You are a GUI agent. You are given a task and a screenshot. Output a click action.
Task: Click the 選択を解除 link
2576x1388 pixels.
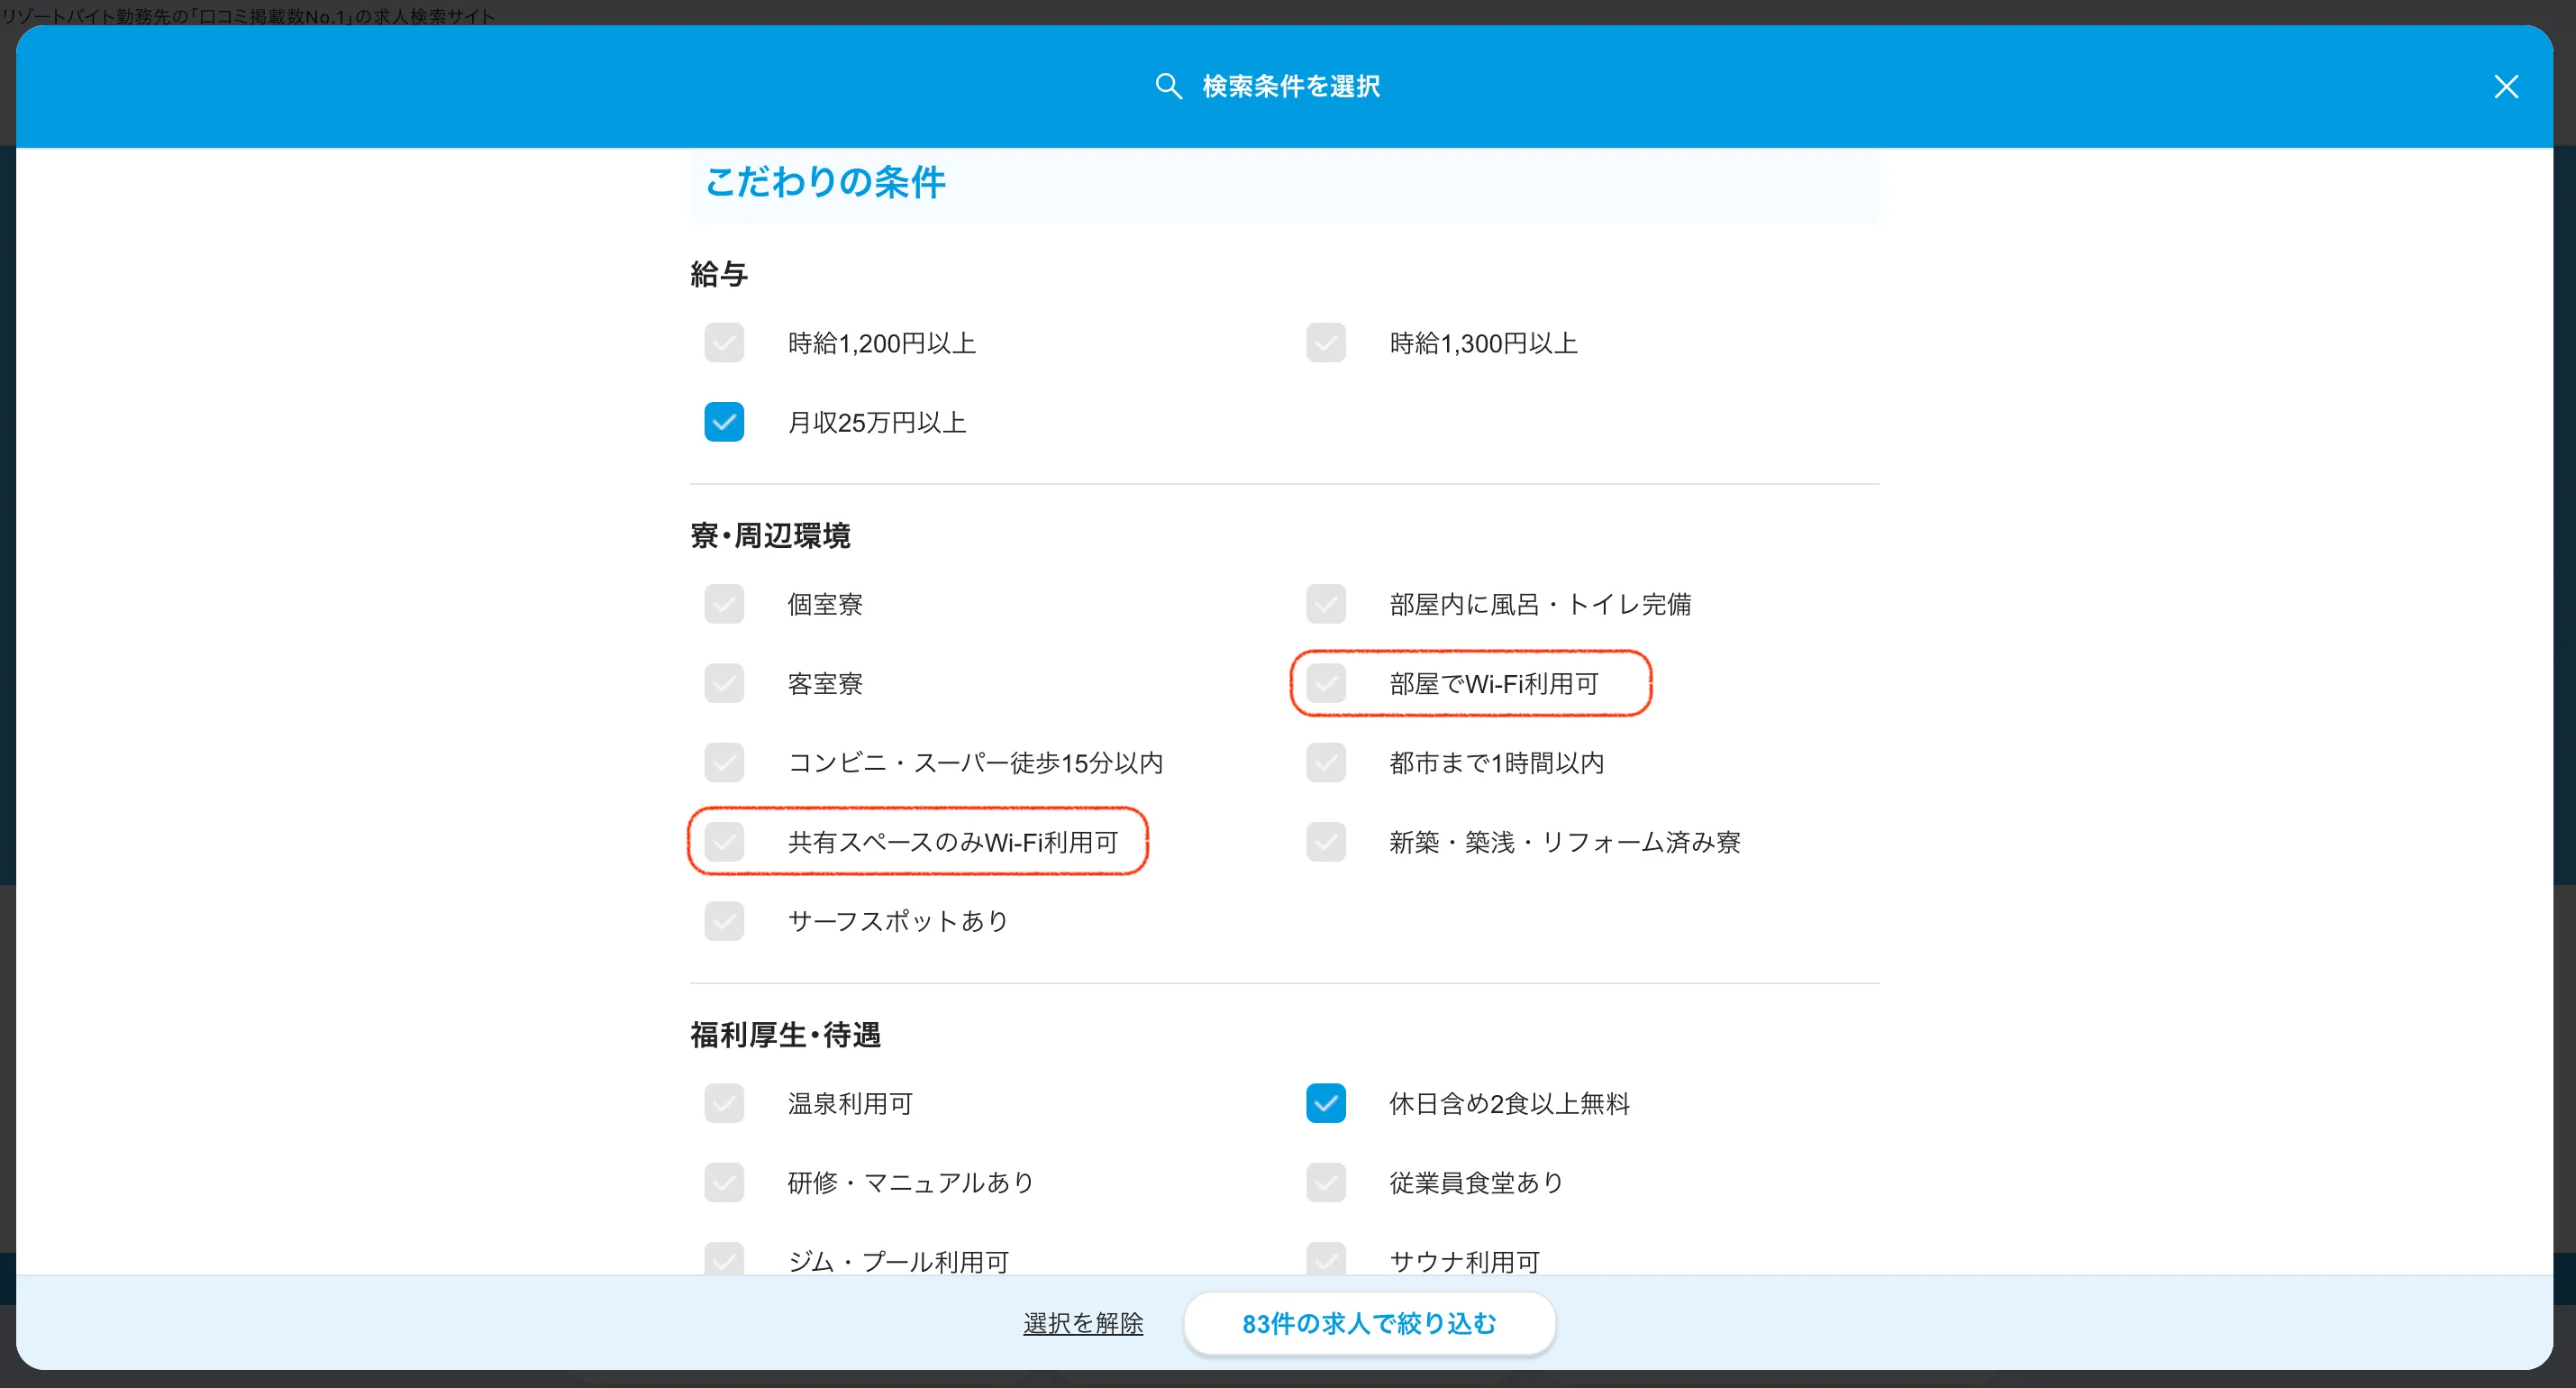1083,1323
